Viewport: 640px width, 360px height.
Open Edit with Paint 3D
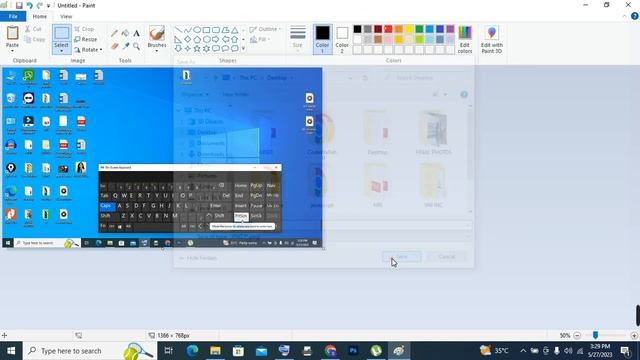[491, 40]
